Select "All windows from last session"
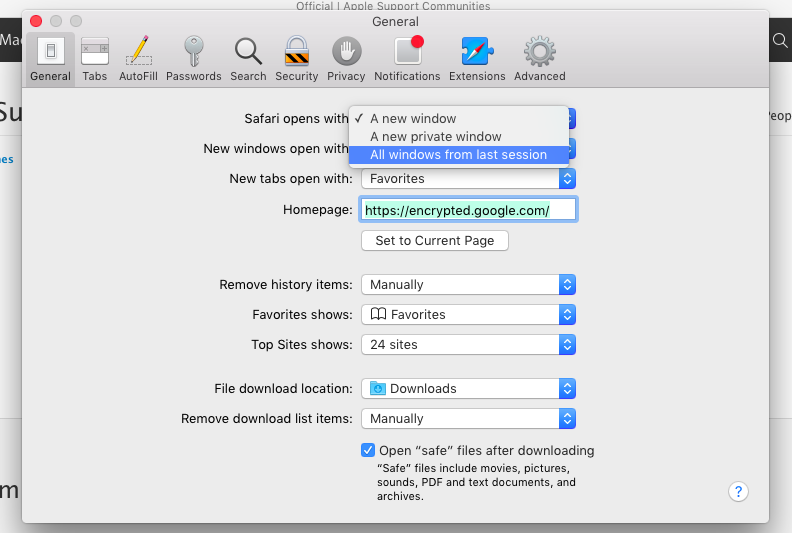Image resolution: width=792 pixels, height=533 pixels. coord(459,155)
